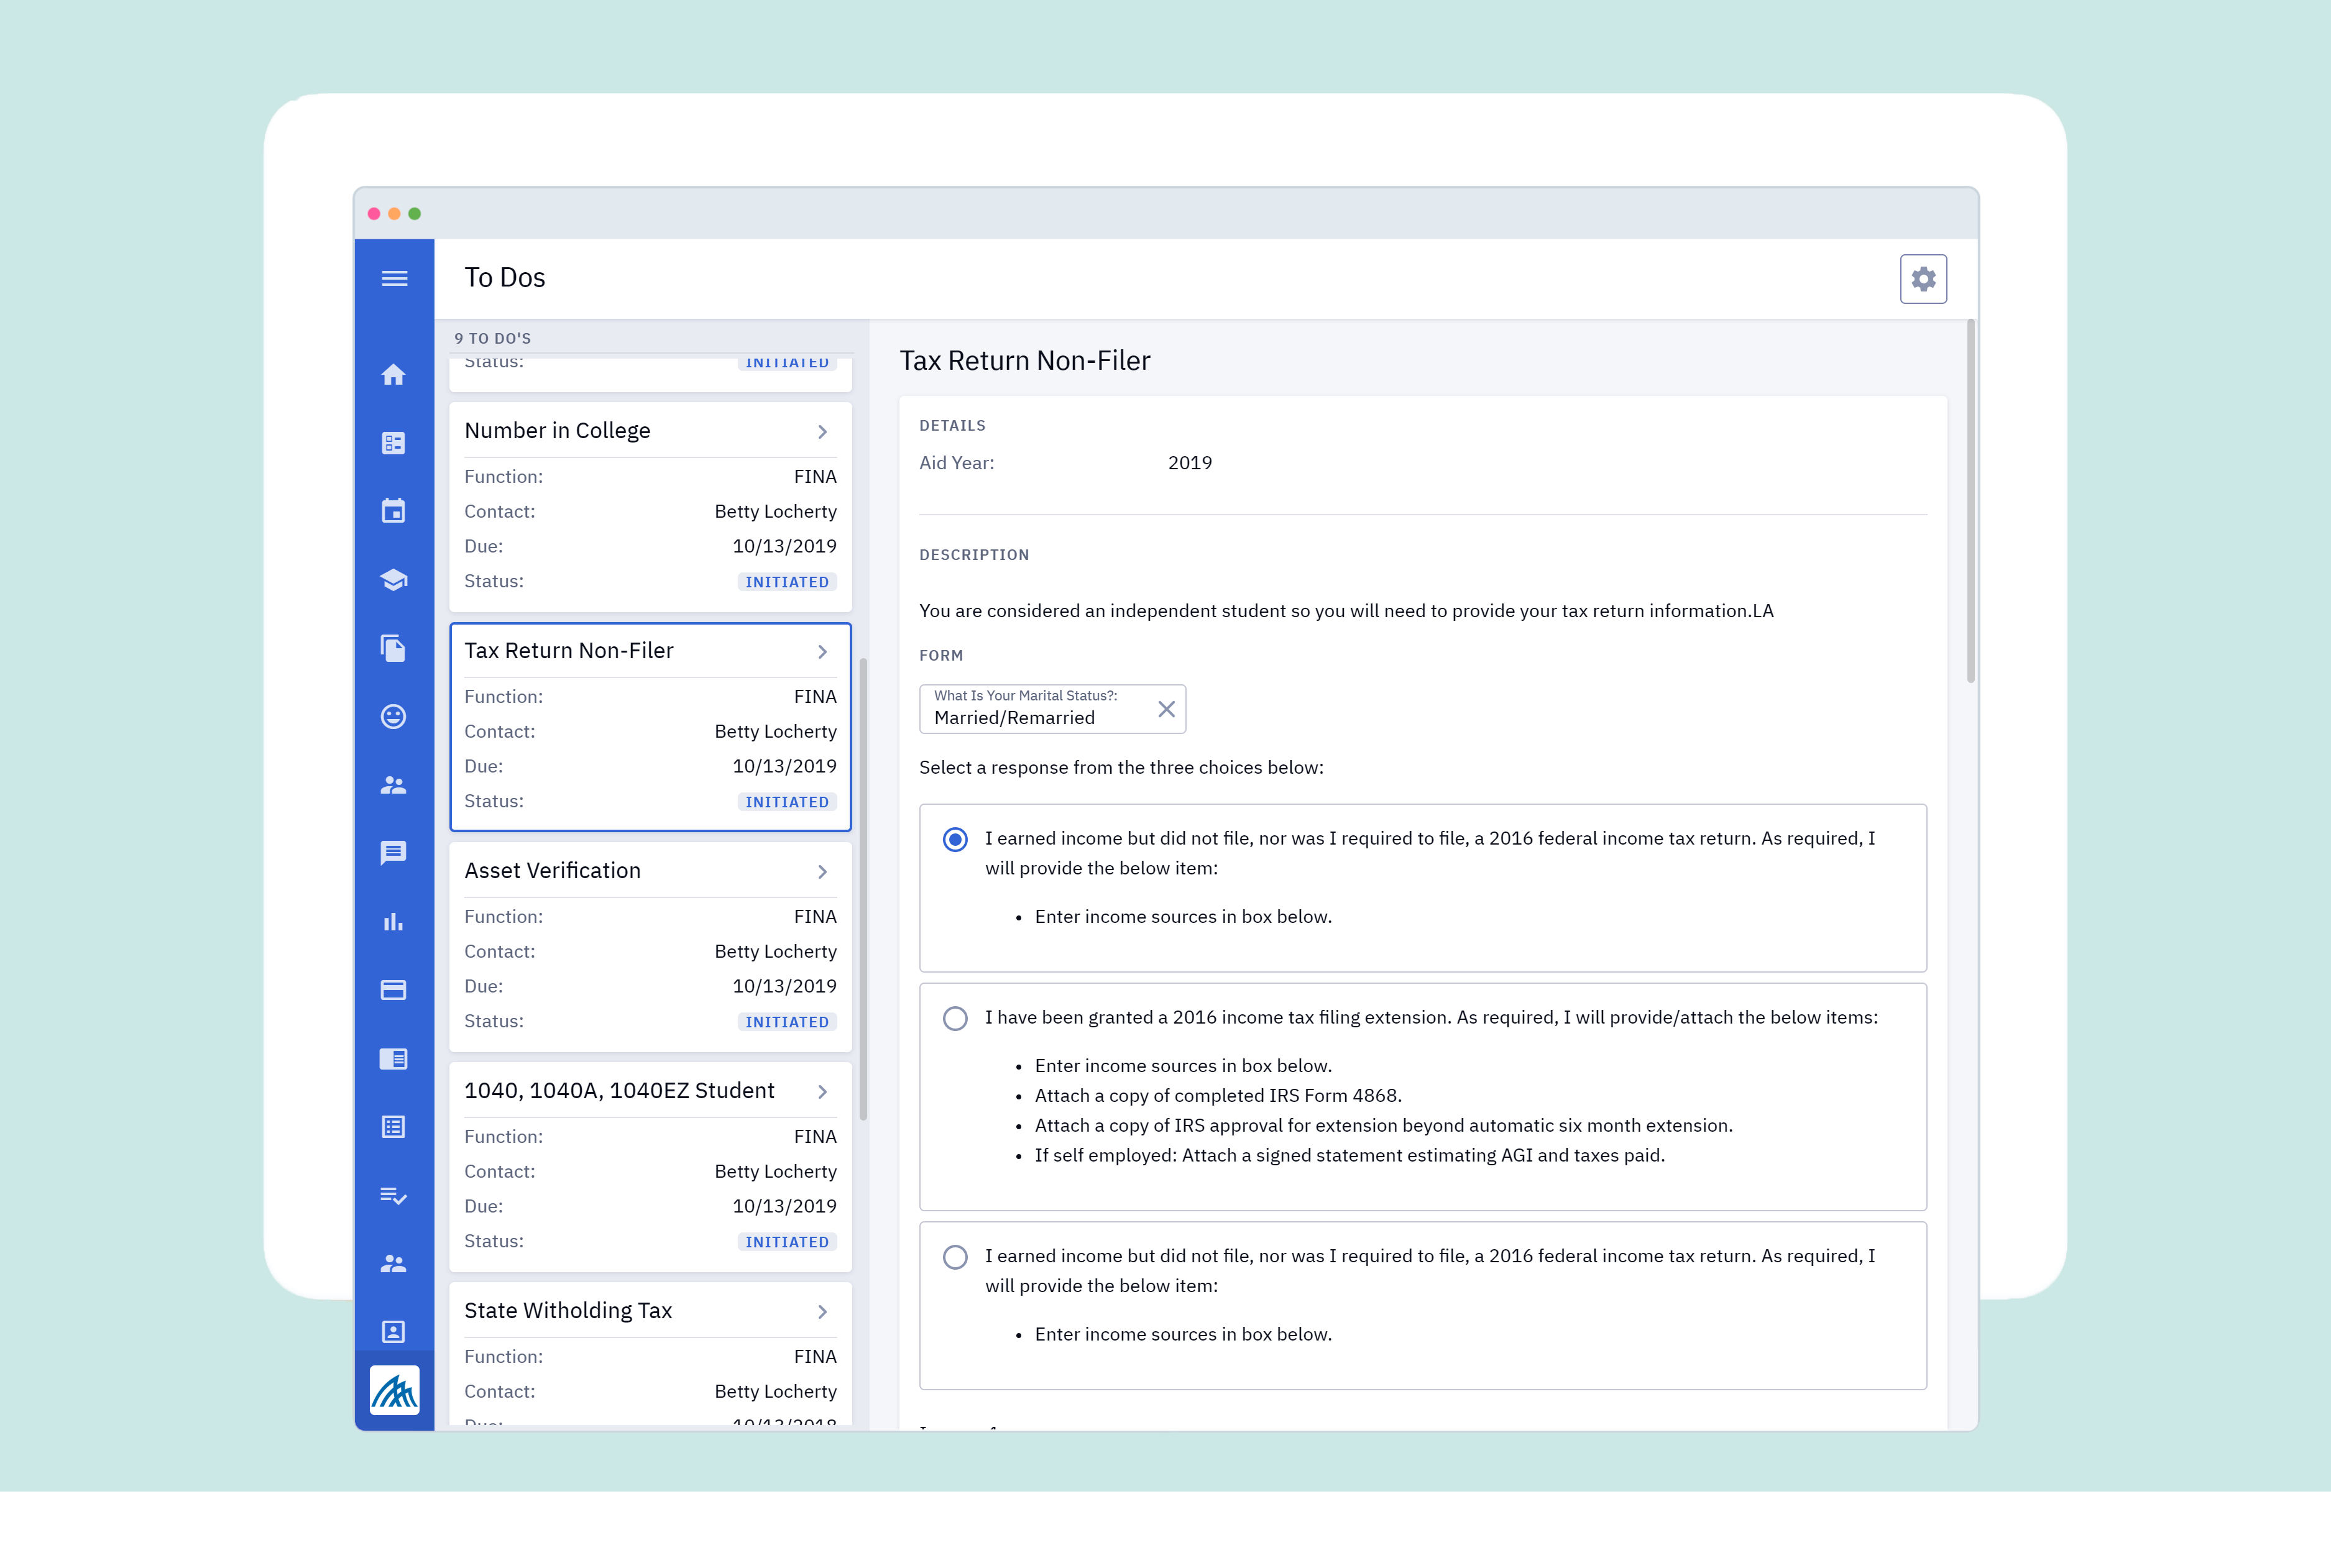This screenshot has height=1568, width=2331.
Task: Expand the State Witholding Tax chevron
Action: click(823, 1312)
